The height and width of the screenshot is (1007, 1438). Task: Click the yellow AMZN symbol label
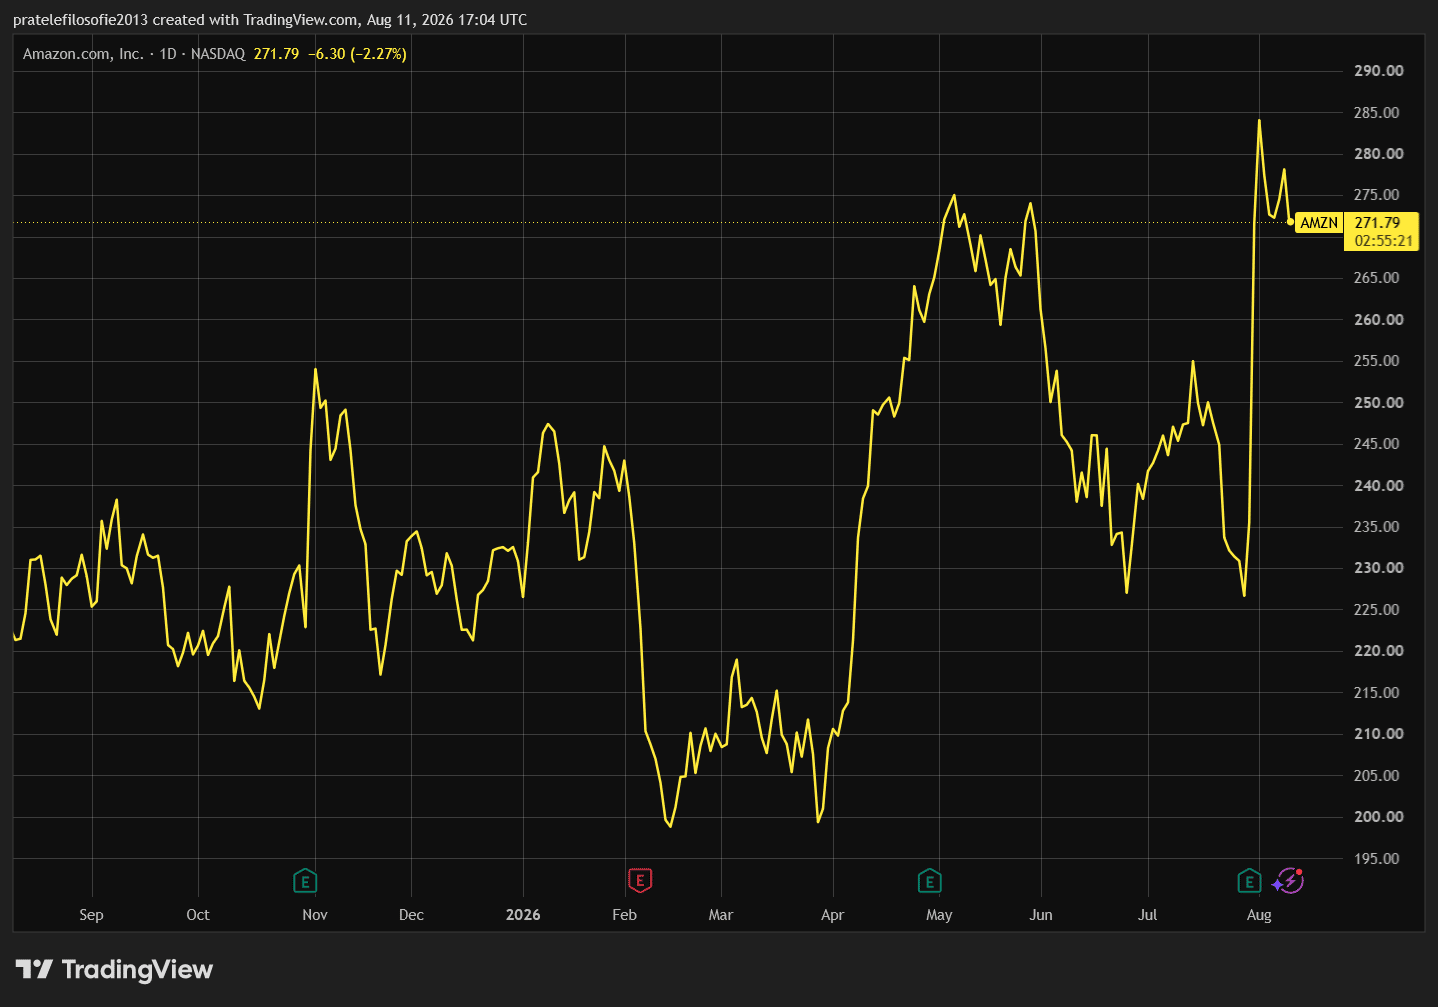(1319, 223)
